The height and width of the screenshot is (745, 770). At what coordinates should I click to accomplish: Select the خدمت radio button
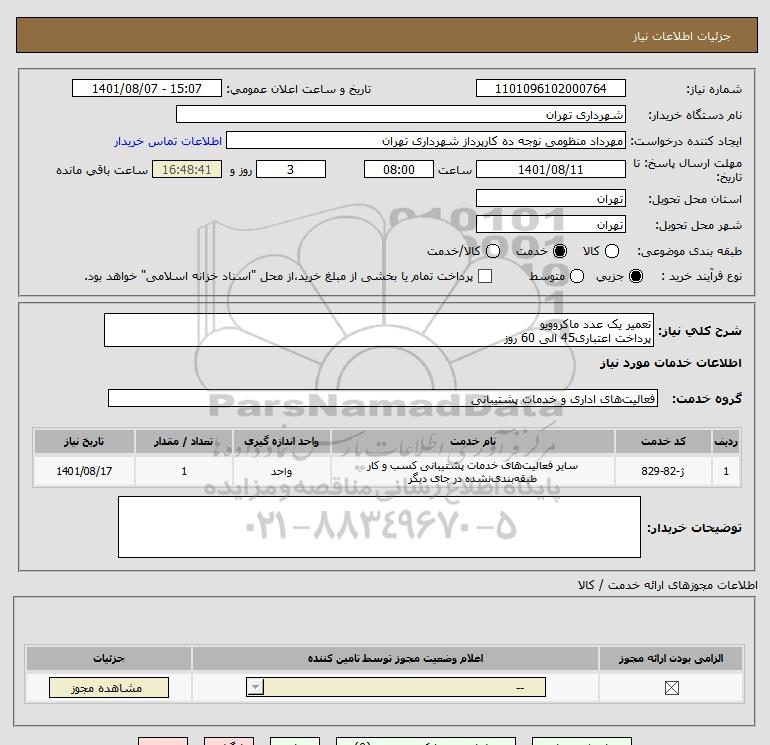point(559,251)
